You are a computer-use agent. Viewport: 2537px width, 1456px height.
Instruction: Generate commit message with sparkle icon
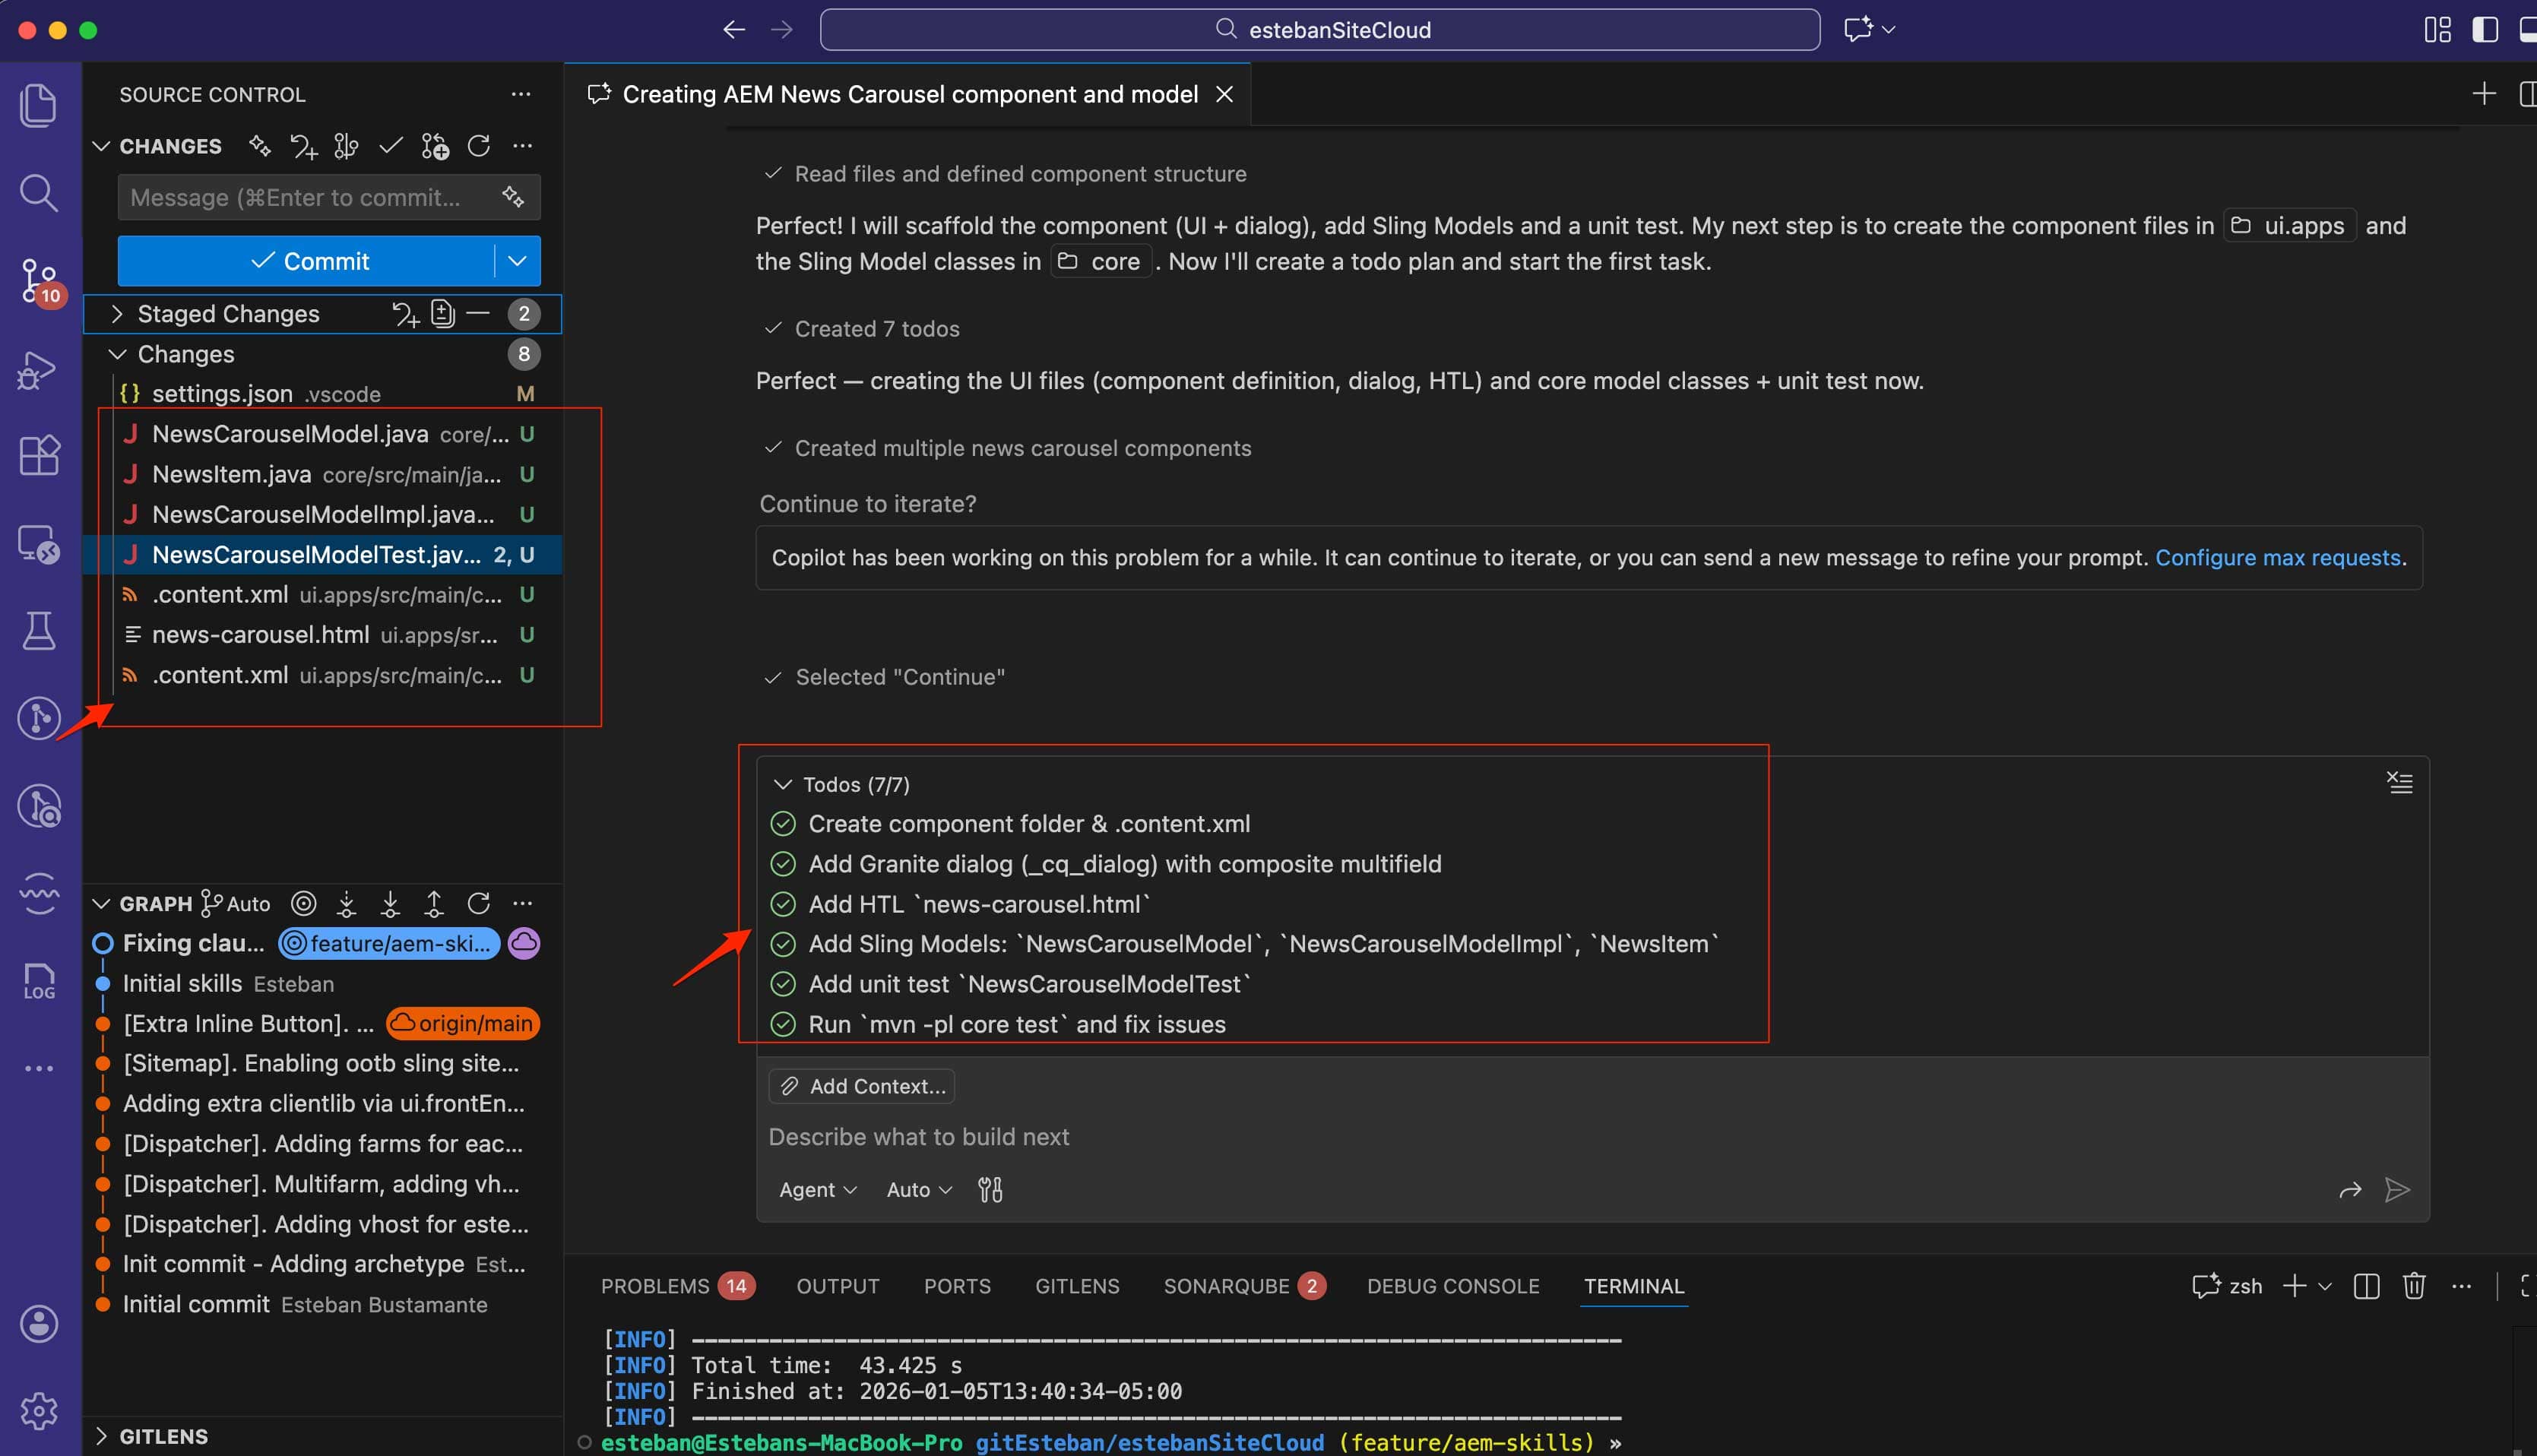point(514,197)
